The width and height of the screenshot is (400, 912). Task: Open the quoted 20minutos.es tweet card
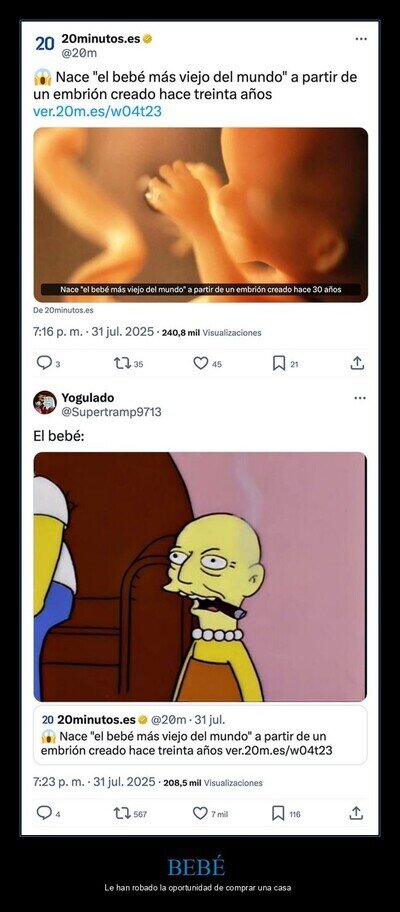click(x=200, y=735)
